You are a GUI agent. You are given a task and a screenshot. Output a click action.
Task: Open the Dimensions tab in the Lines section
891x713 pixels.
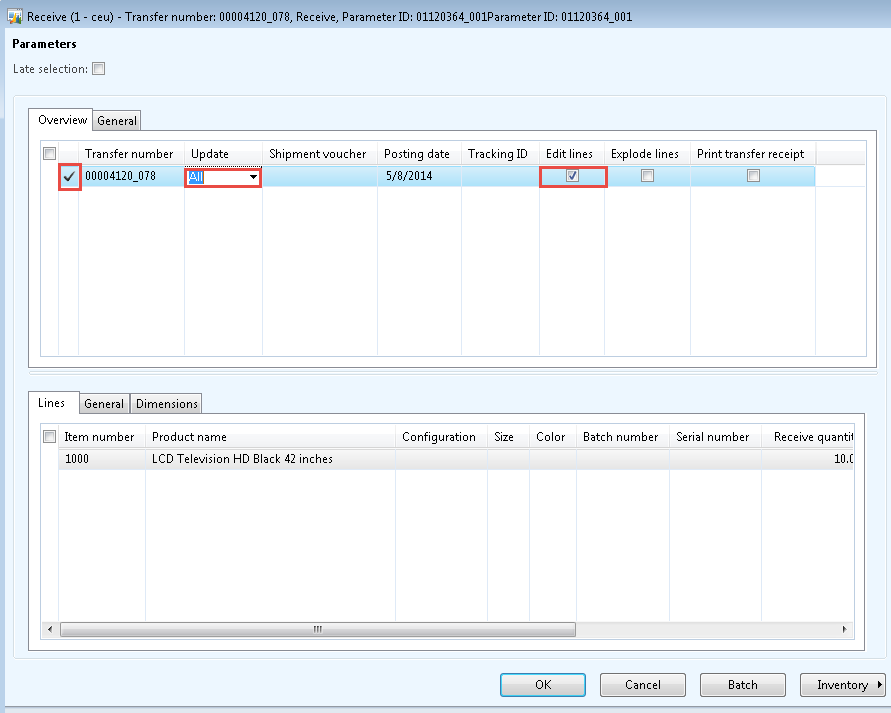(166, 403)
